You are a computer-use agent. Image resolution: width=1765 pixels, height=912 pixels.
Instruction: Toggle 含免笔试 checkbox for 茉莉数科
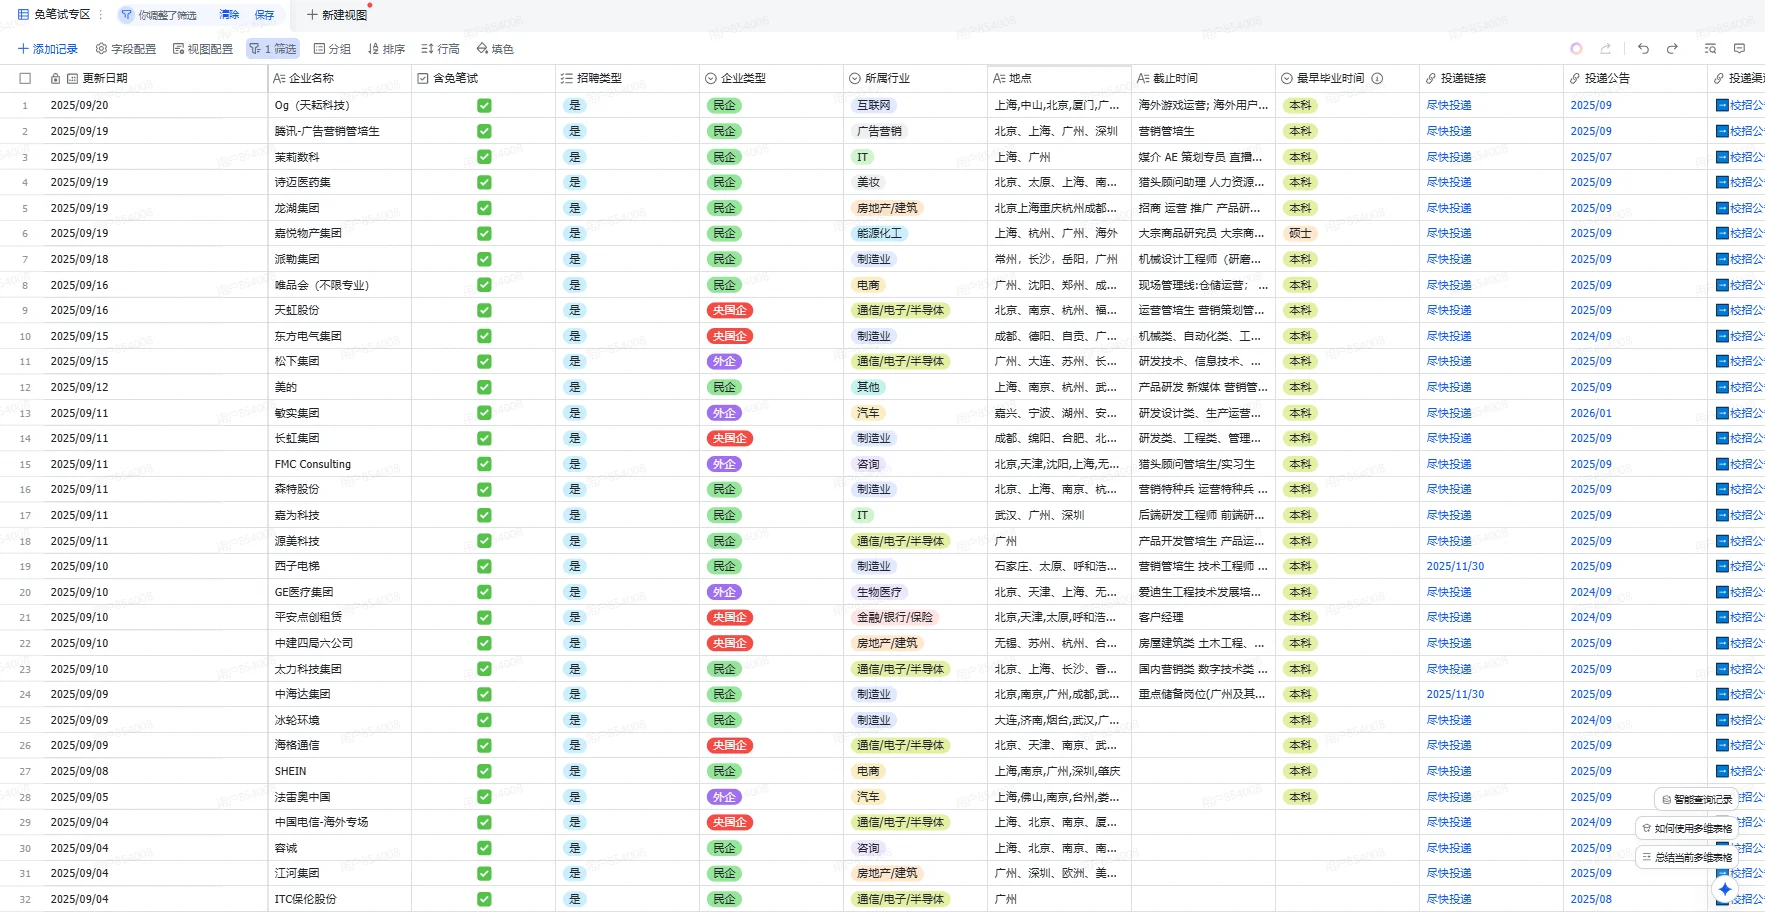pyautogui.click(x=484, y=157)
